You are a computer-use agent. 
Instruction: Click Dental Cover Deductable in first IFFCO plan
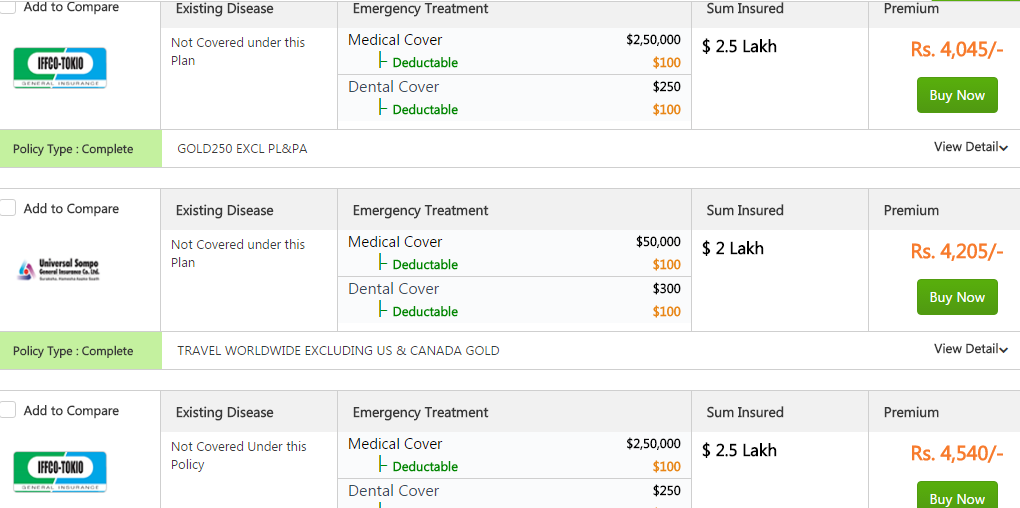click(425, 110)
